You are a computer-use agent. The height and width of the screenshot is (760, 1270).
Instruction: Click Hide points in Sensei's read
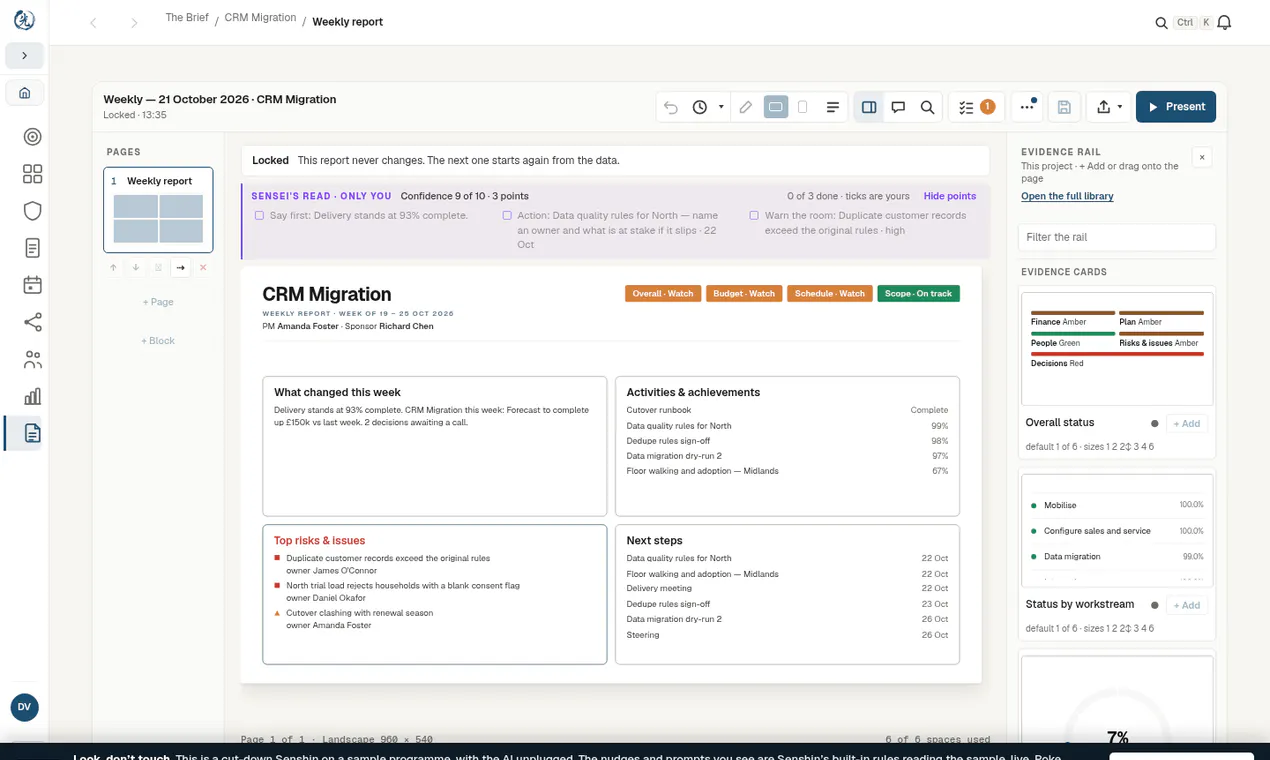949,196
